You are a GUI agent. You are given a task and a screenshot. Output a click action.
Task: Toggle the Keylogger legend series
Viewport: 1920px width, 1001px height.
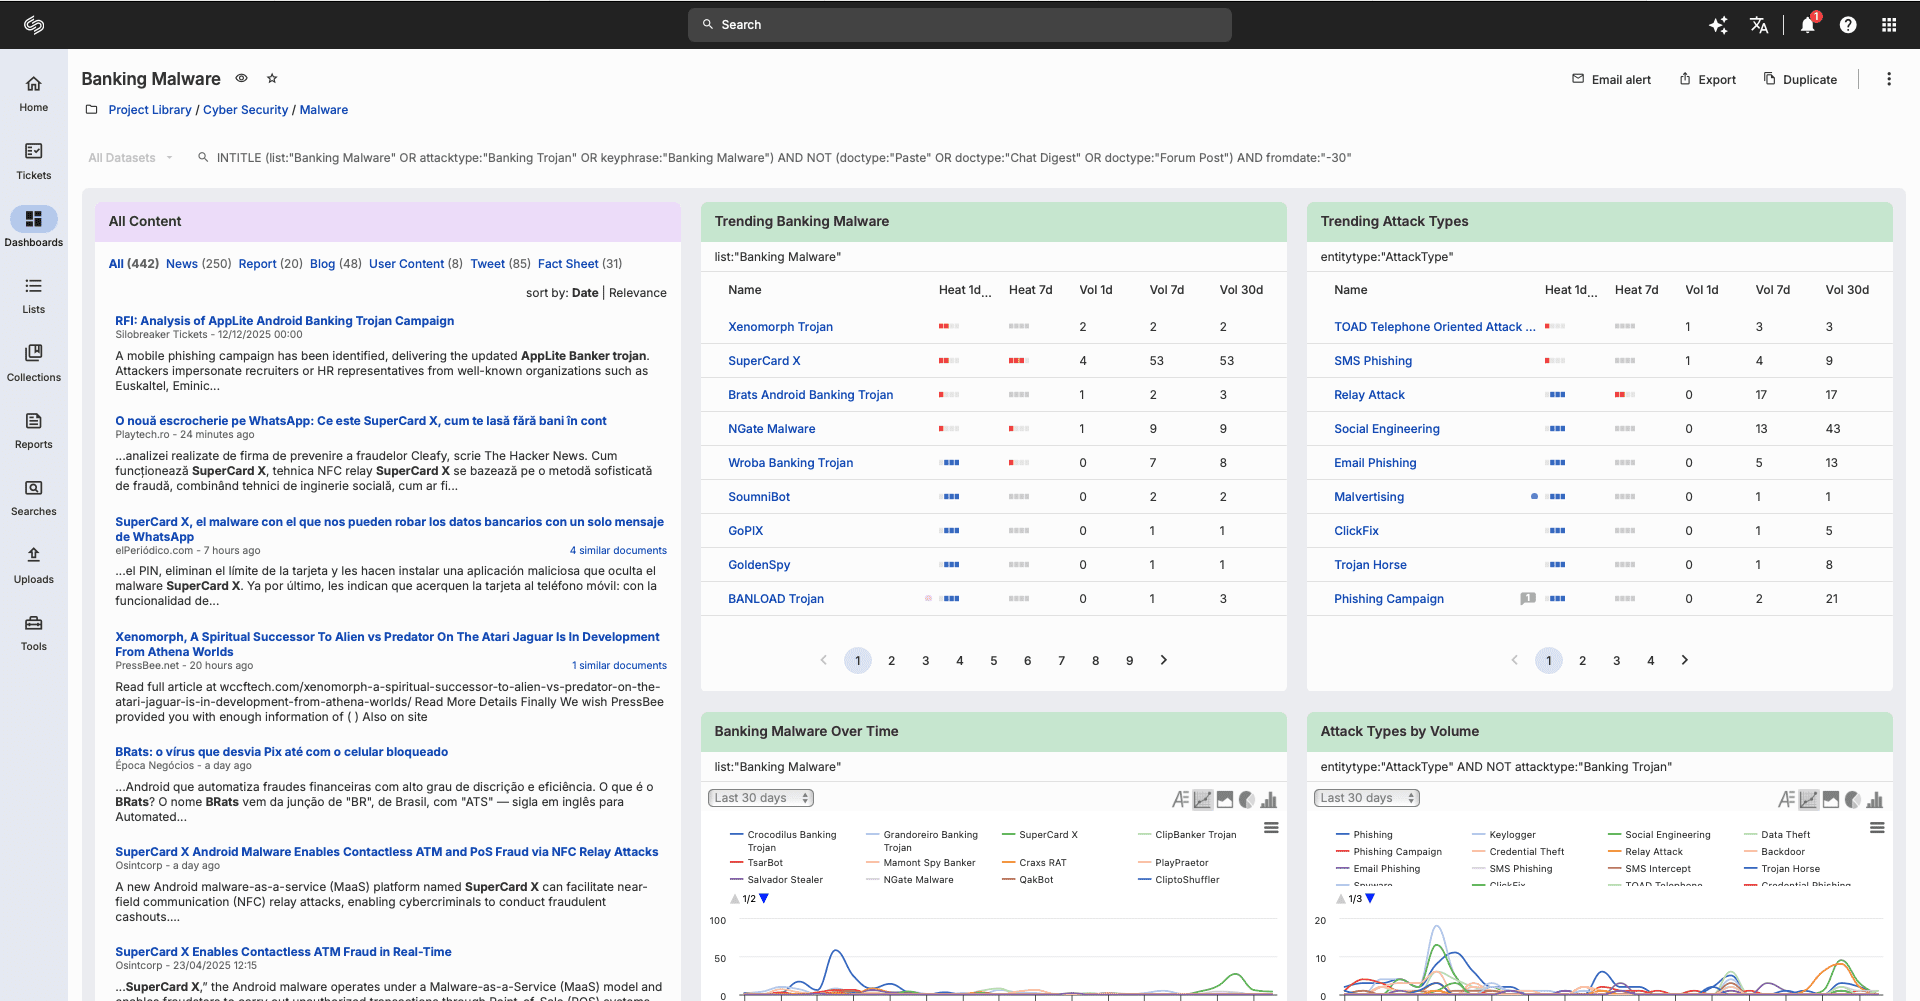(1504, 835)
